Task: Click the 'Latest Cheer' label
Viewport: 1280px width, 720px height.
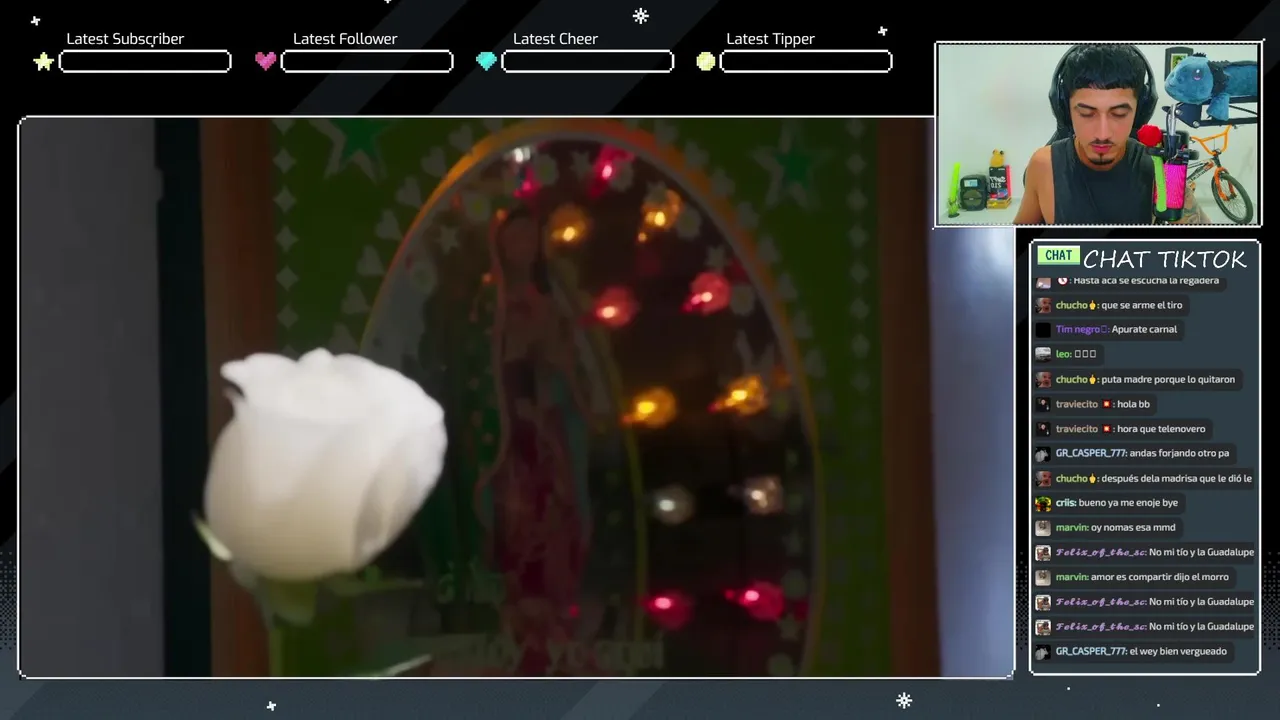Action: coord(555,39)
